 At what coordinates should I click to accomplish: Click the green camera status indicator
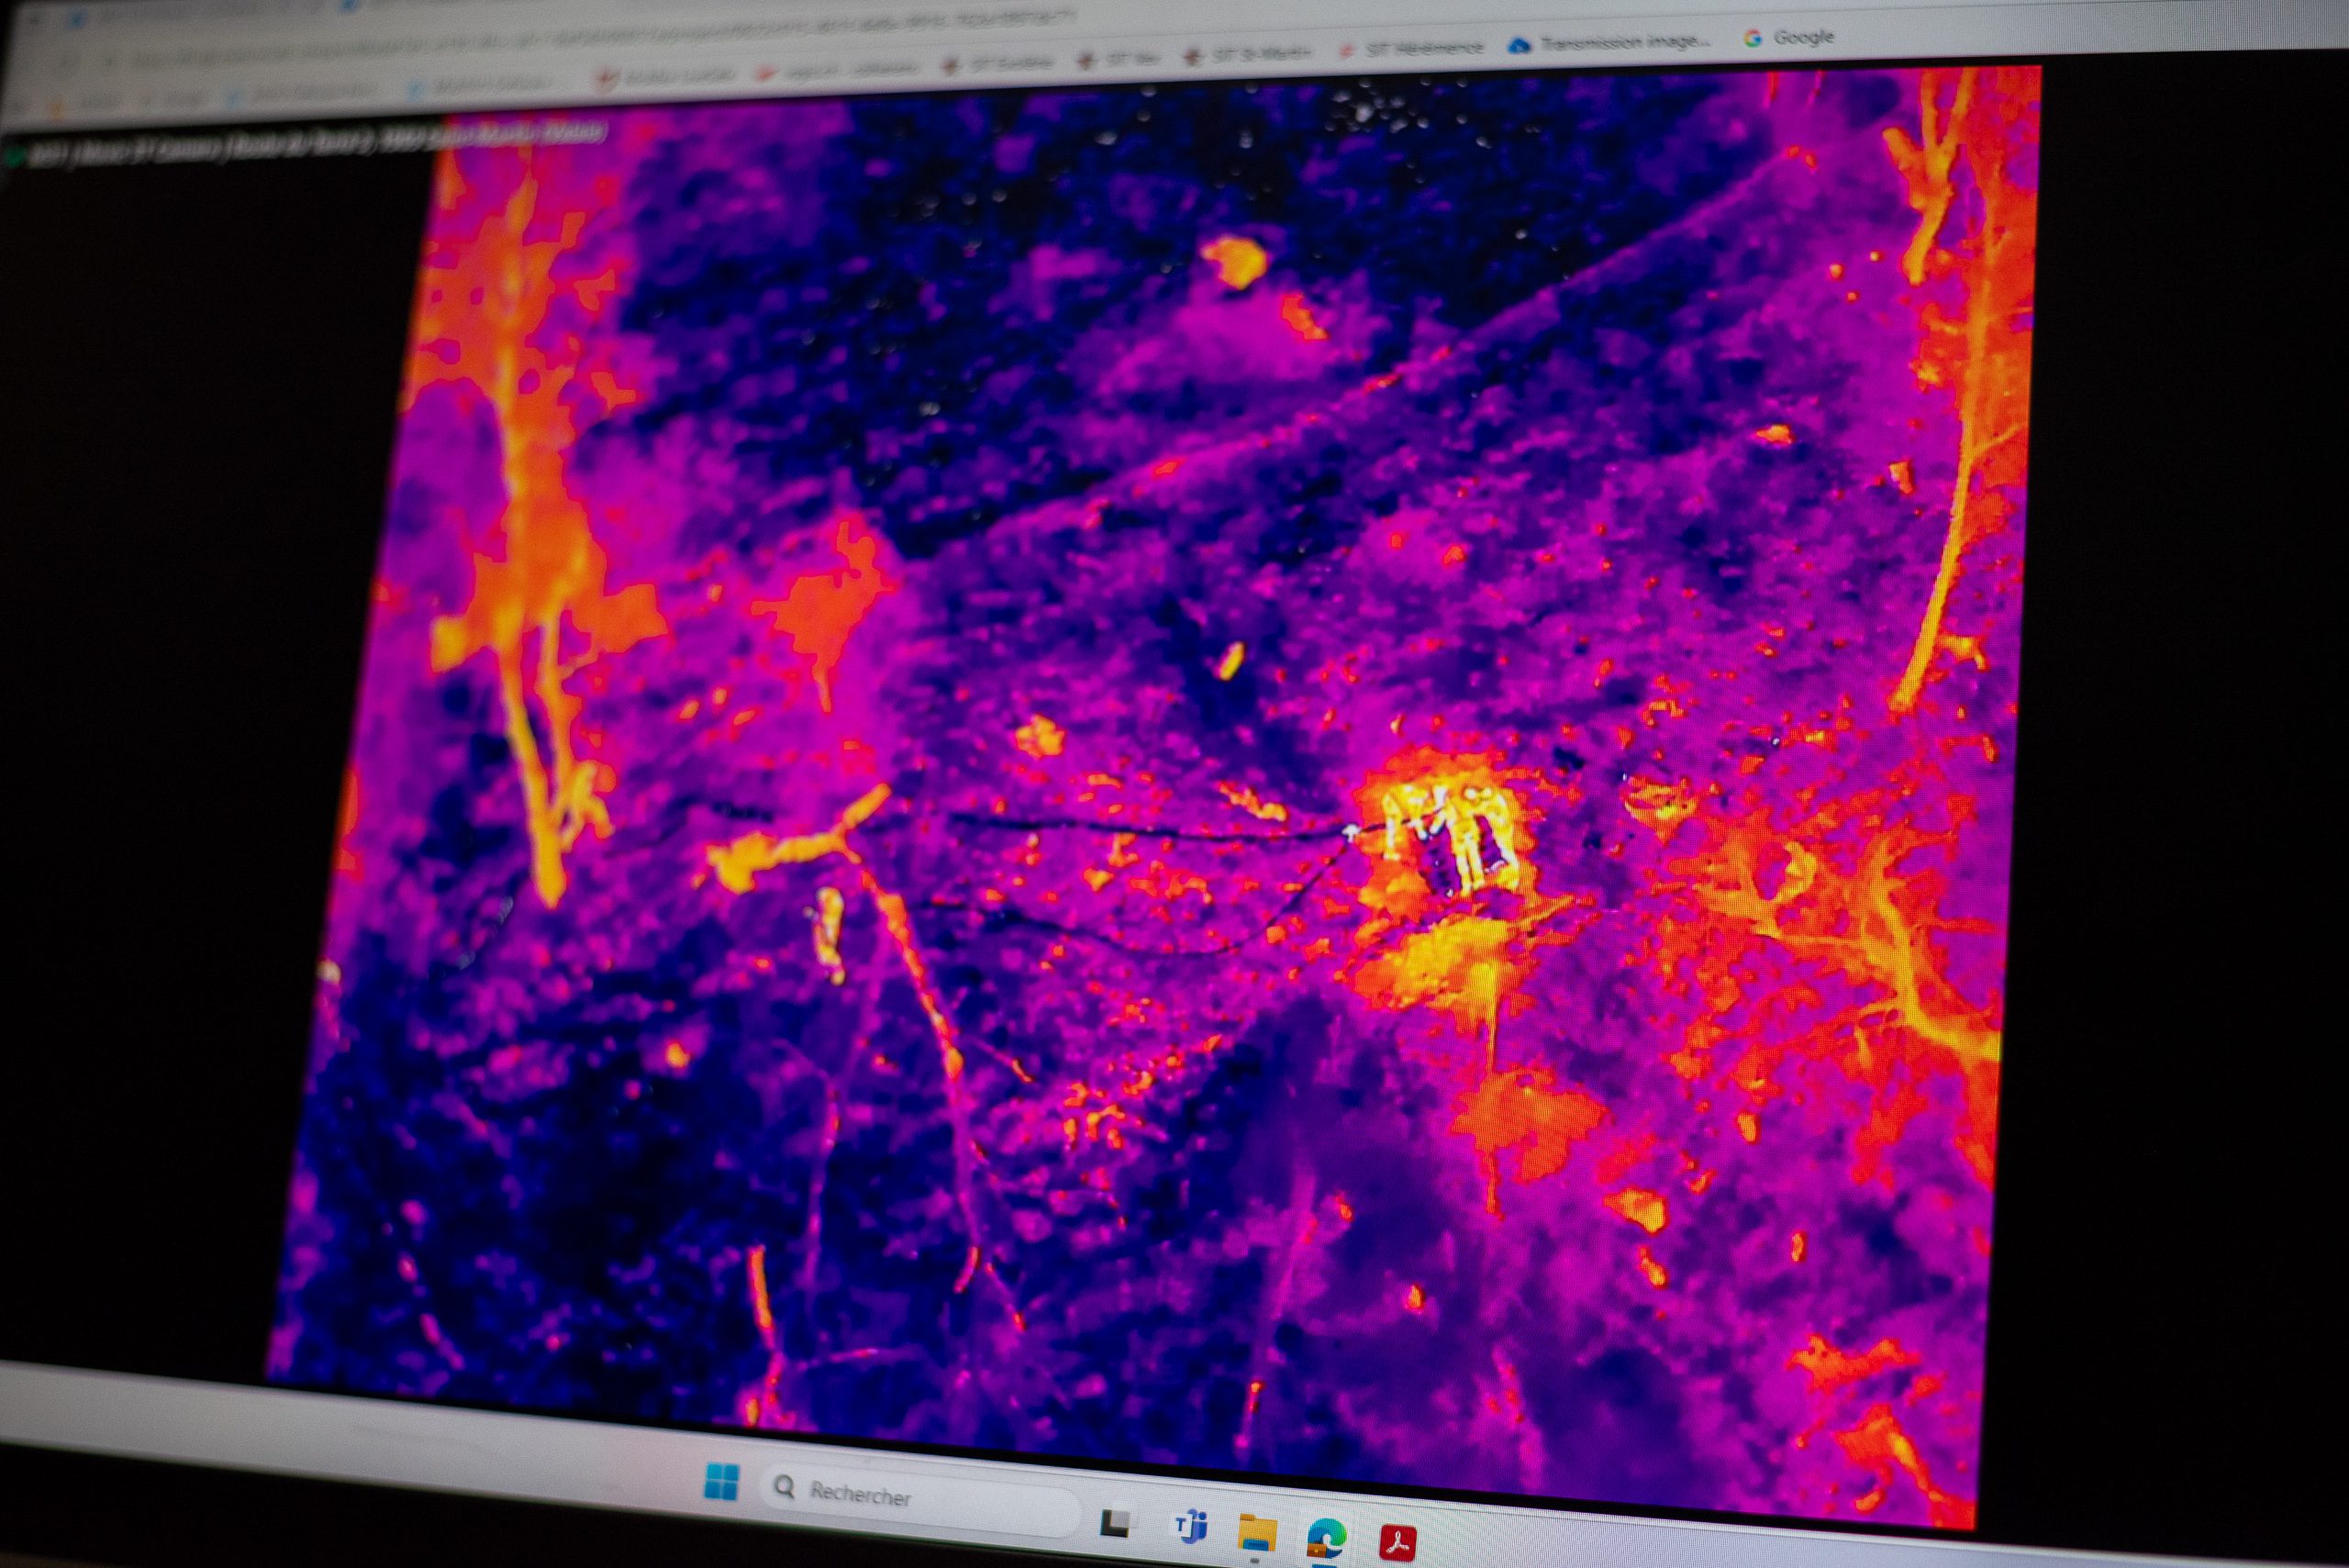click(x=14, y=155)
